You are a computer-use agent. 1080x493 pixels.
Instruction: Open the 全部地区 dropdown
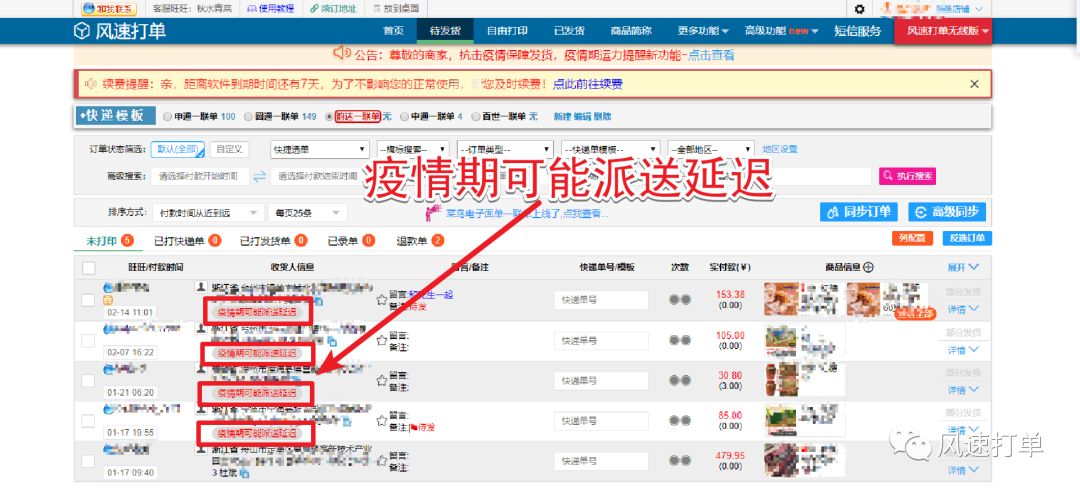pos(711,149)
